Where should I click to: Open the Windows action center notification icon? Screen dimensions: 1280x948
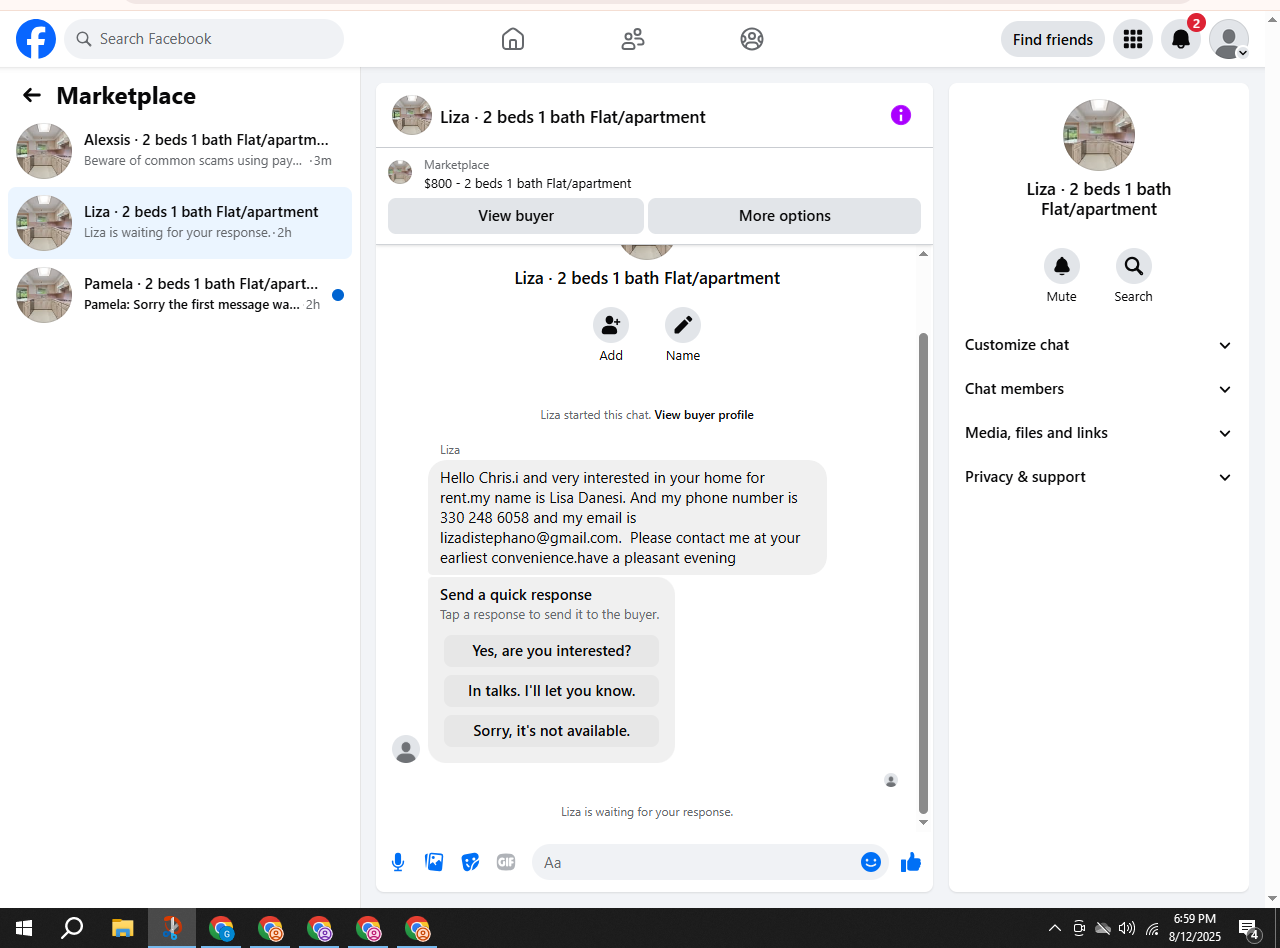(x=1248, y=928)
